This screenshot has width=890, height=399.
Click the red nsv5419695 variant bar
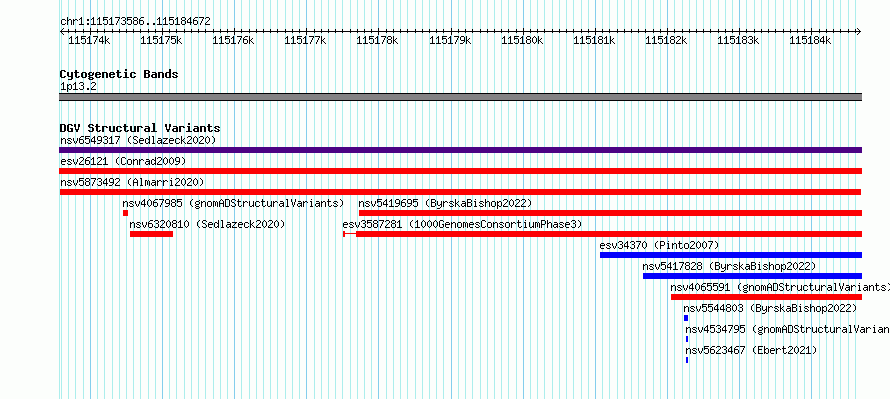610,213
